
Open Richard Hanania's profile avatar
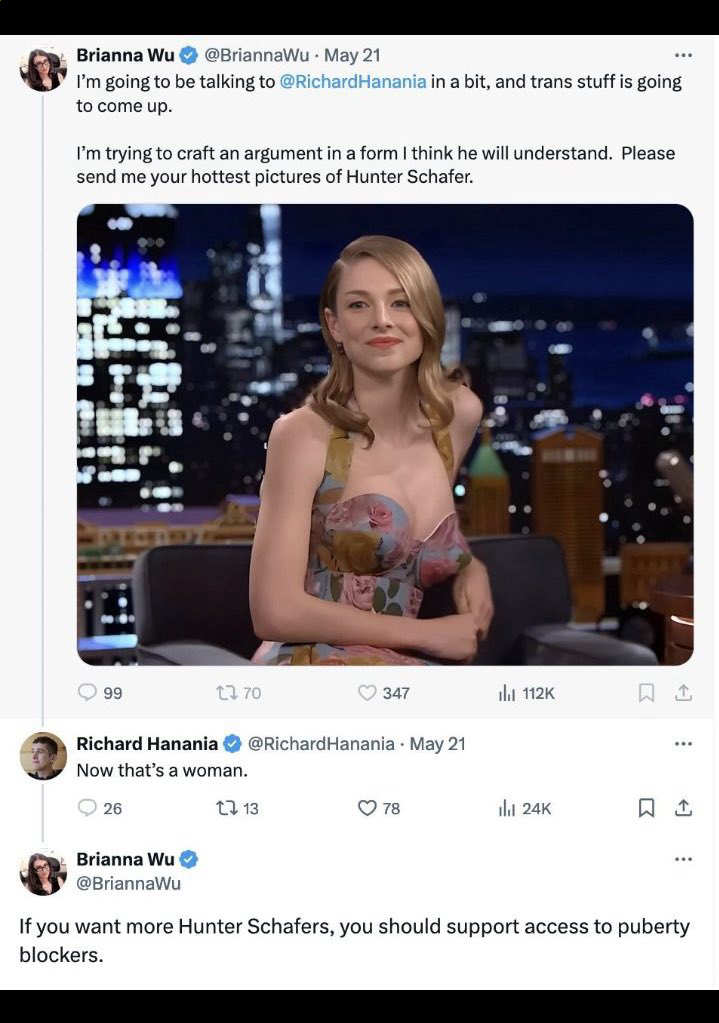point(43,756)
